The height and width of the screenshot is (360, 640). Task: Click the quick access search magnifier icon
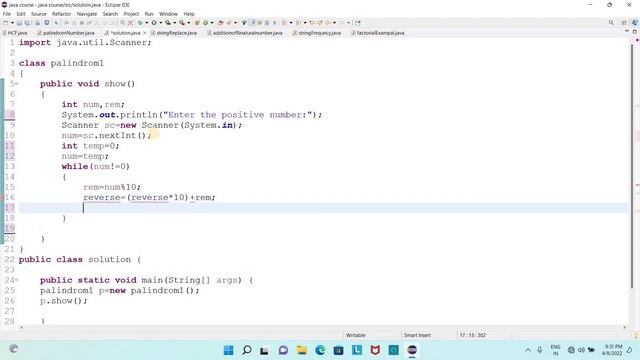point(611,23)
